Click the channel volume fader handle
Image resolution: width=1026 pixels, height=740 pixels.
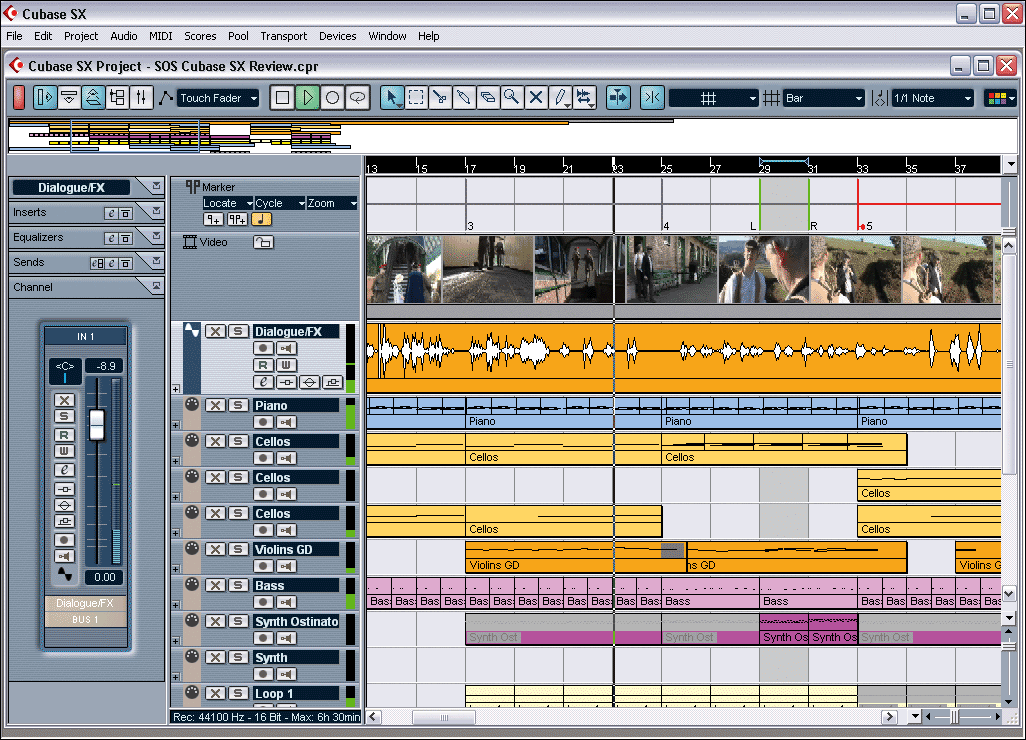point(97,424)
